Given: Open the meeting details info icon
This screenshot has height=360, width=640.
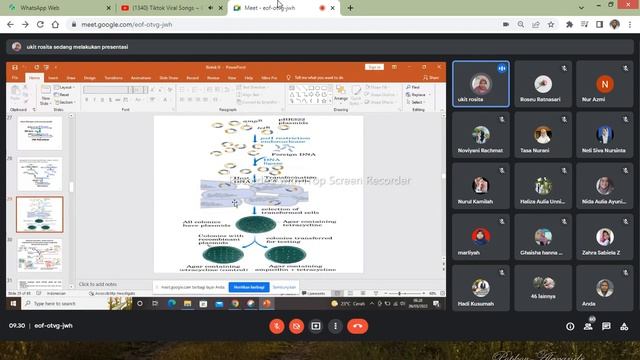Looking at the screenshot, I should pyautogui.click(x=570, y=326).
